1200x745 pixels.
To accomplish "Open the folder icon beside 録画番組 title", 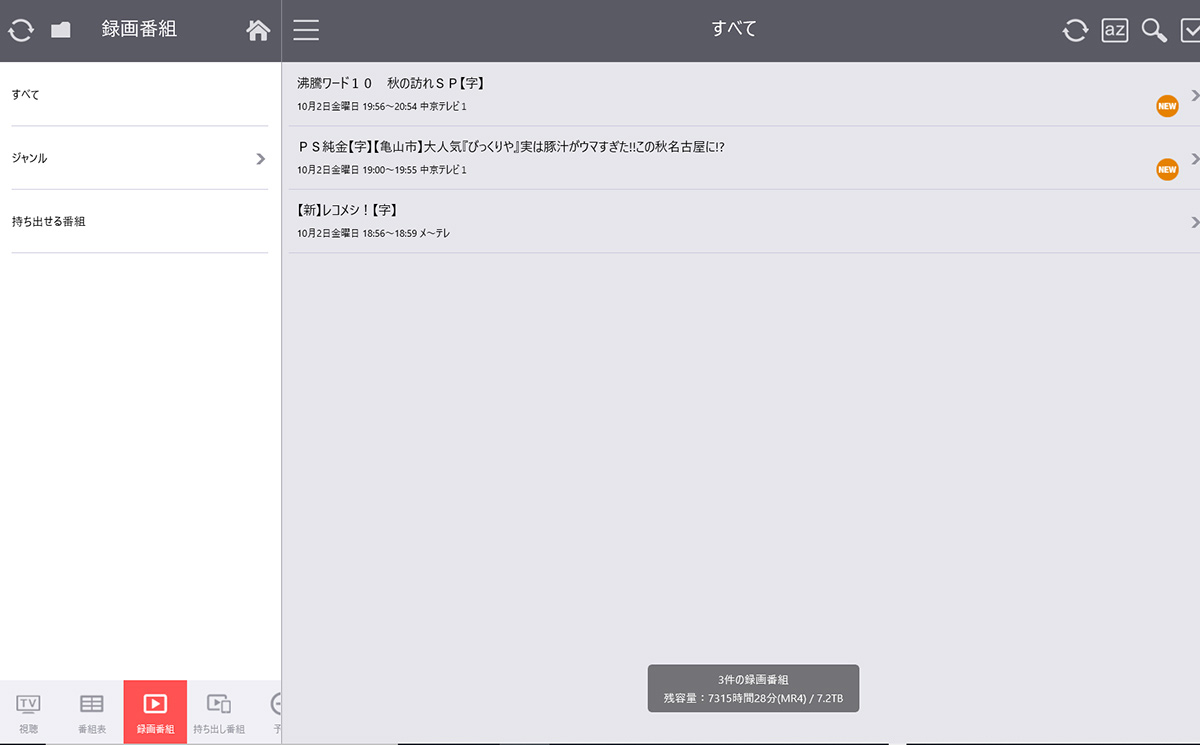I will coord(61,30).
